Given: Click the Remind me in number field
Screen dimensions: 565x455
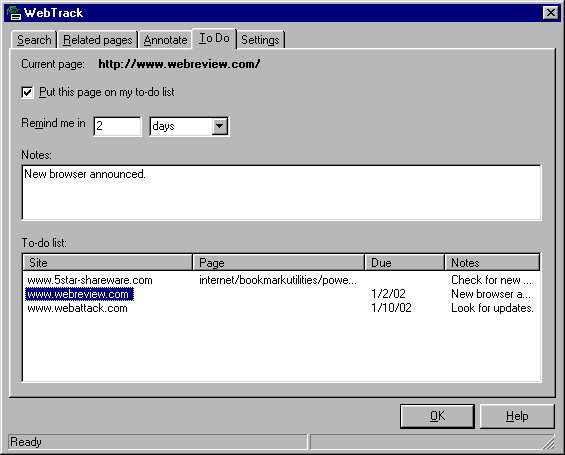Looking at the screenshot, I should tap(117, 126).
